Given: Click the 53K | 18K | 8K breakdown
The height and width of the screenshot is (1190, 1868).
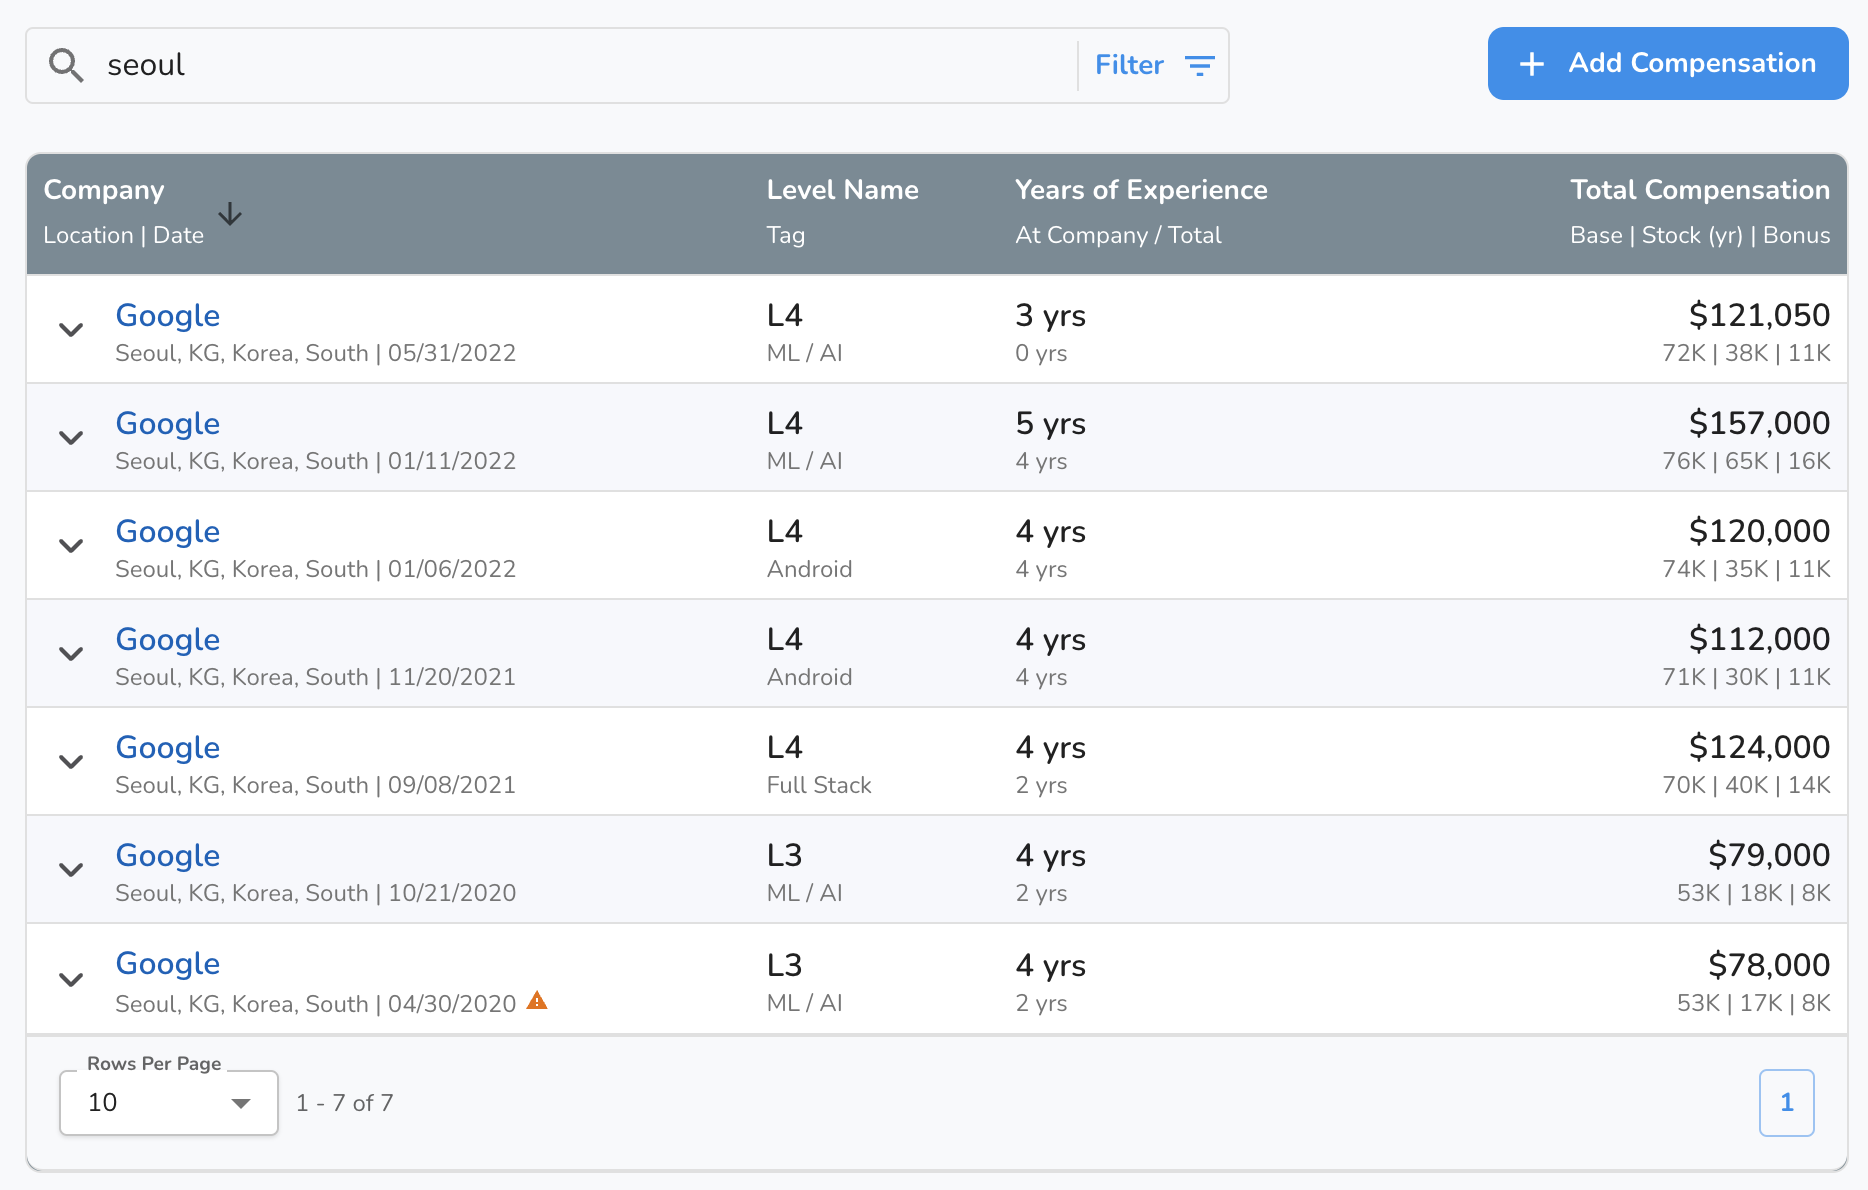Looking at the screenshot, I should tap(1754, 893).
